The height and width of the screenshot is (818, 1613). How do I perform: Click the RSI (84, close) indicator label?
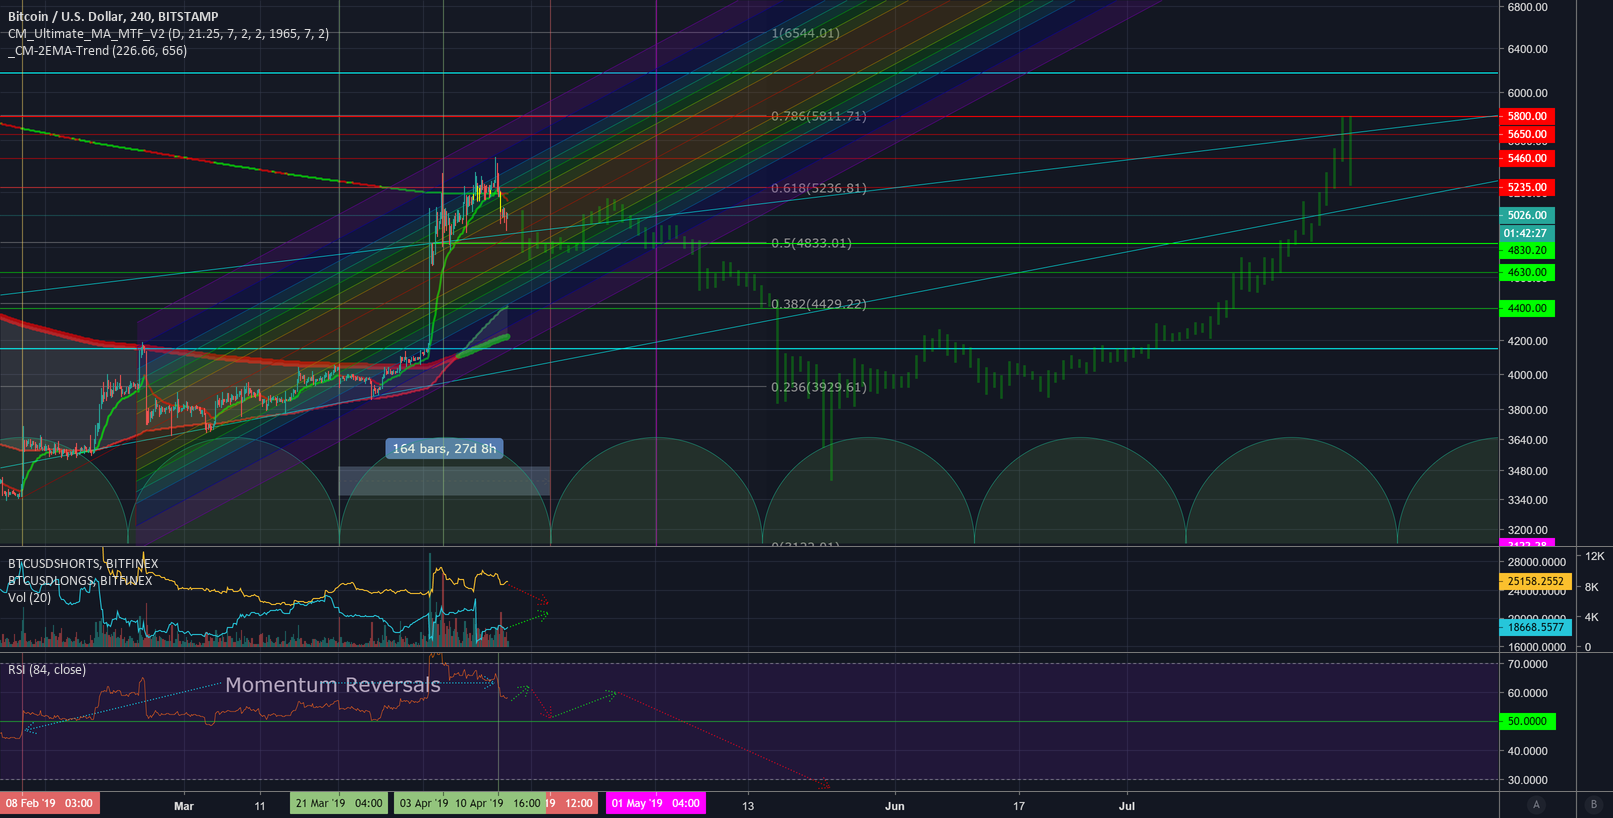[x=47, y=669]
